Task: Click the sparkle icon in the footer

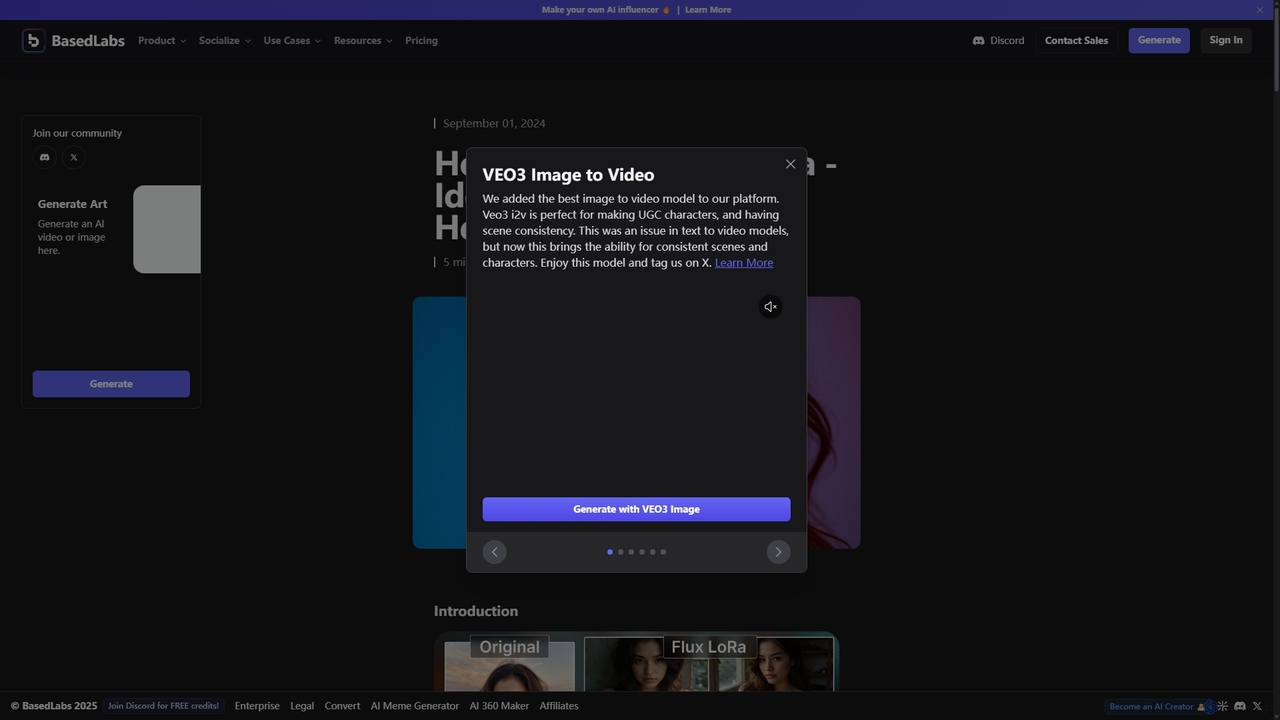Action: (1222, 706)
